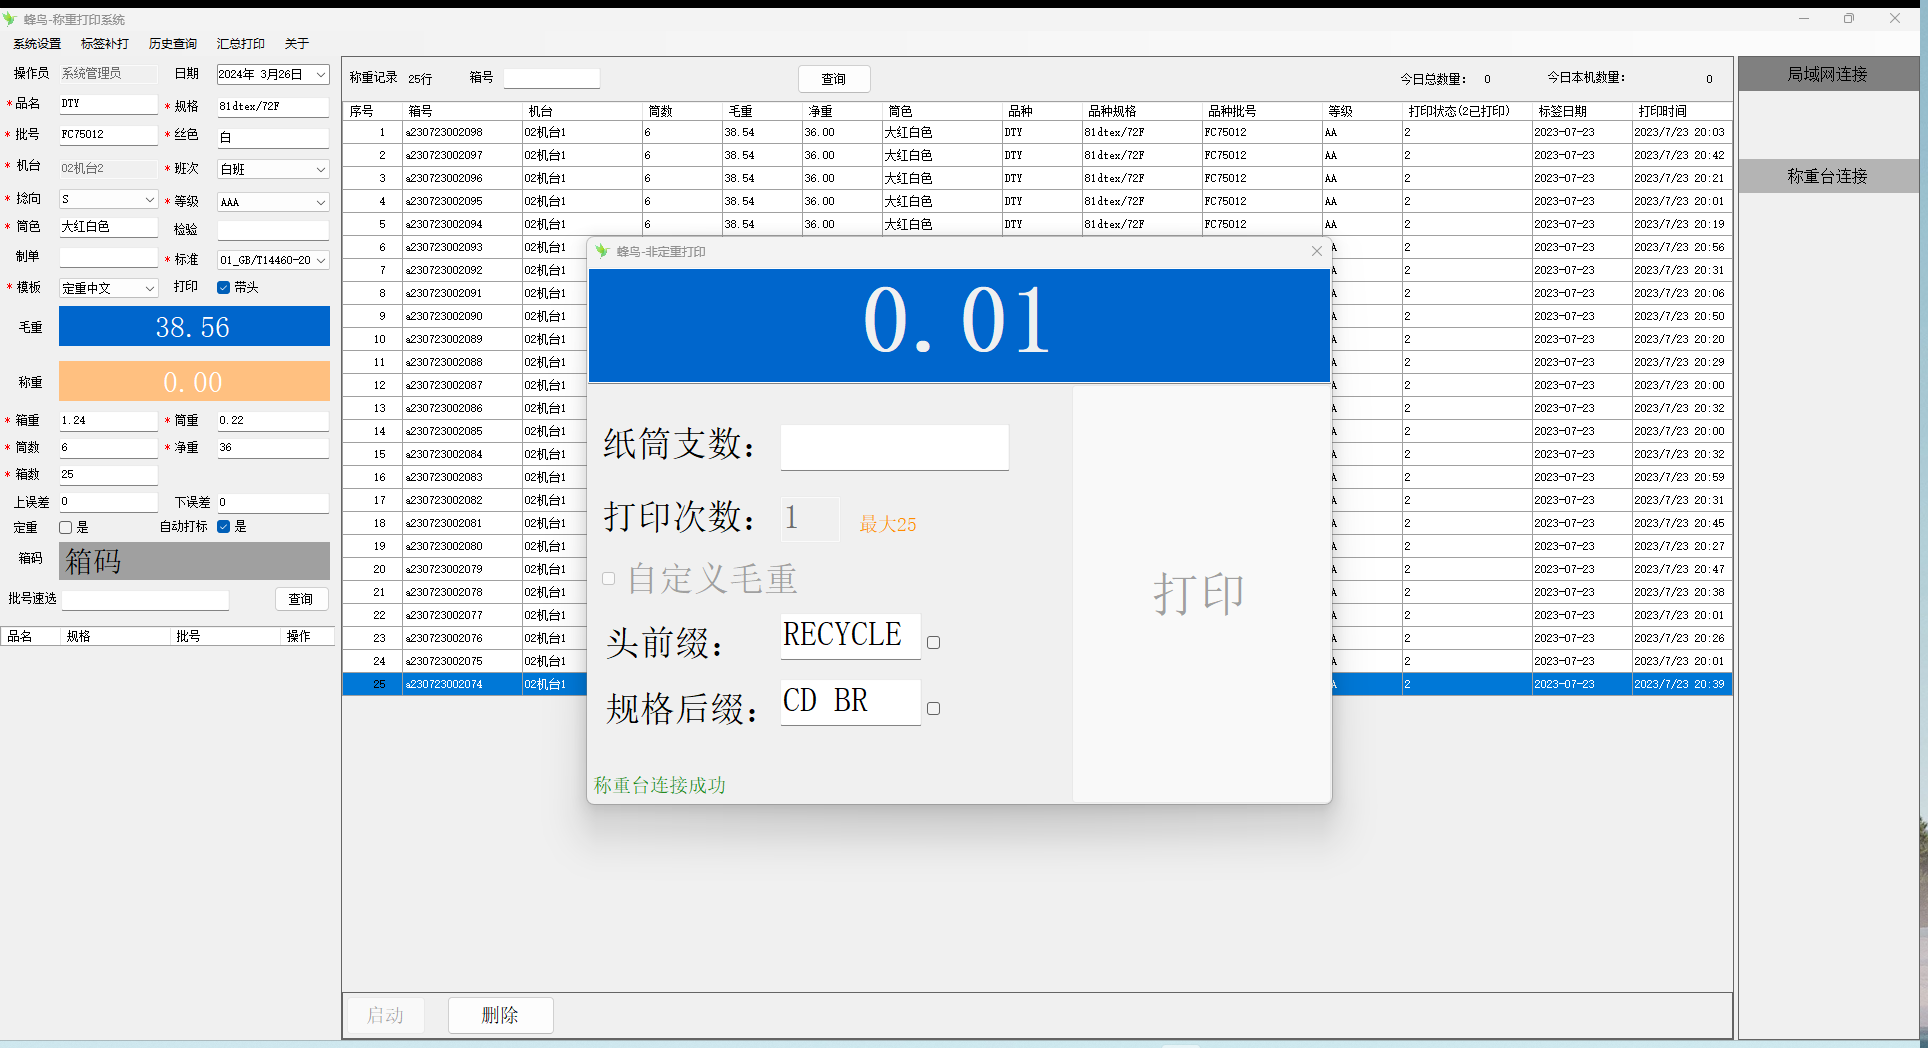The height and width of the screenshot is (1048, 1928).
Task: Click the 打印时间 column header
Action: pyautogui.click(x=1682, y=111)
